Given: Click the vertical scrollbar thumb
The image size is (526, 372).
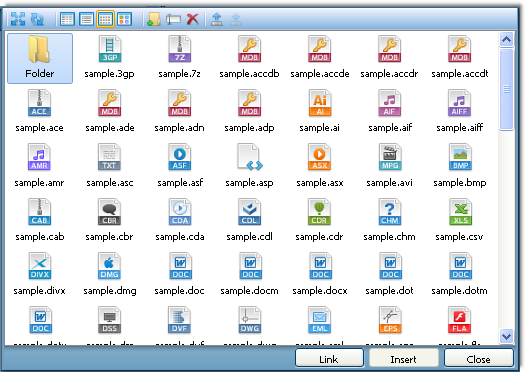Looking at the screenshot, I should [506, 89].
